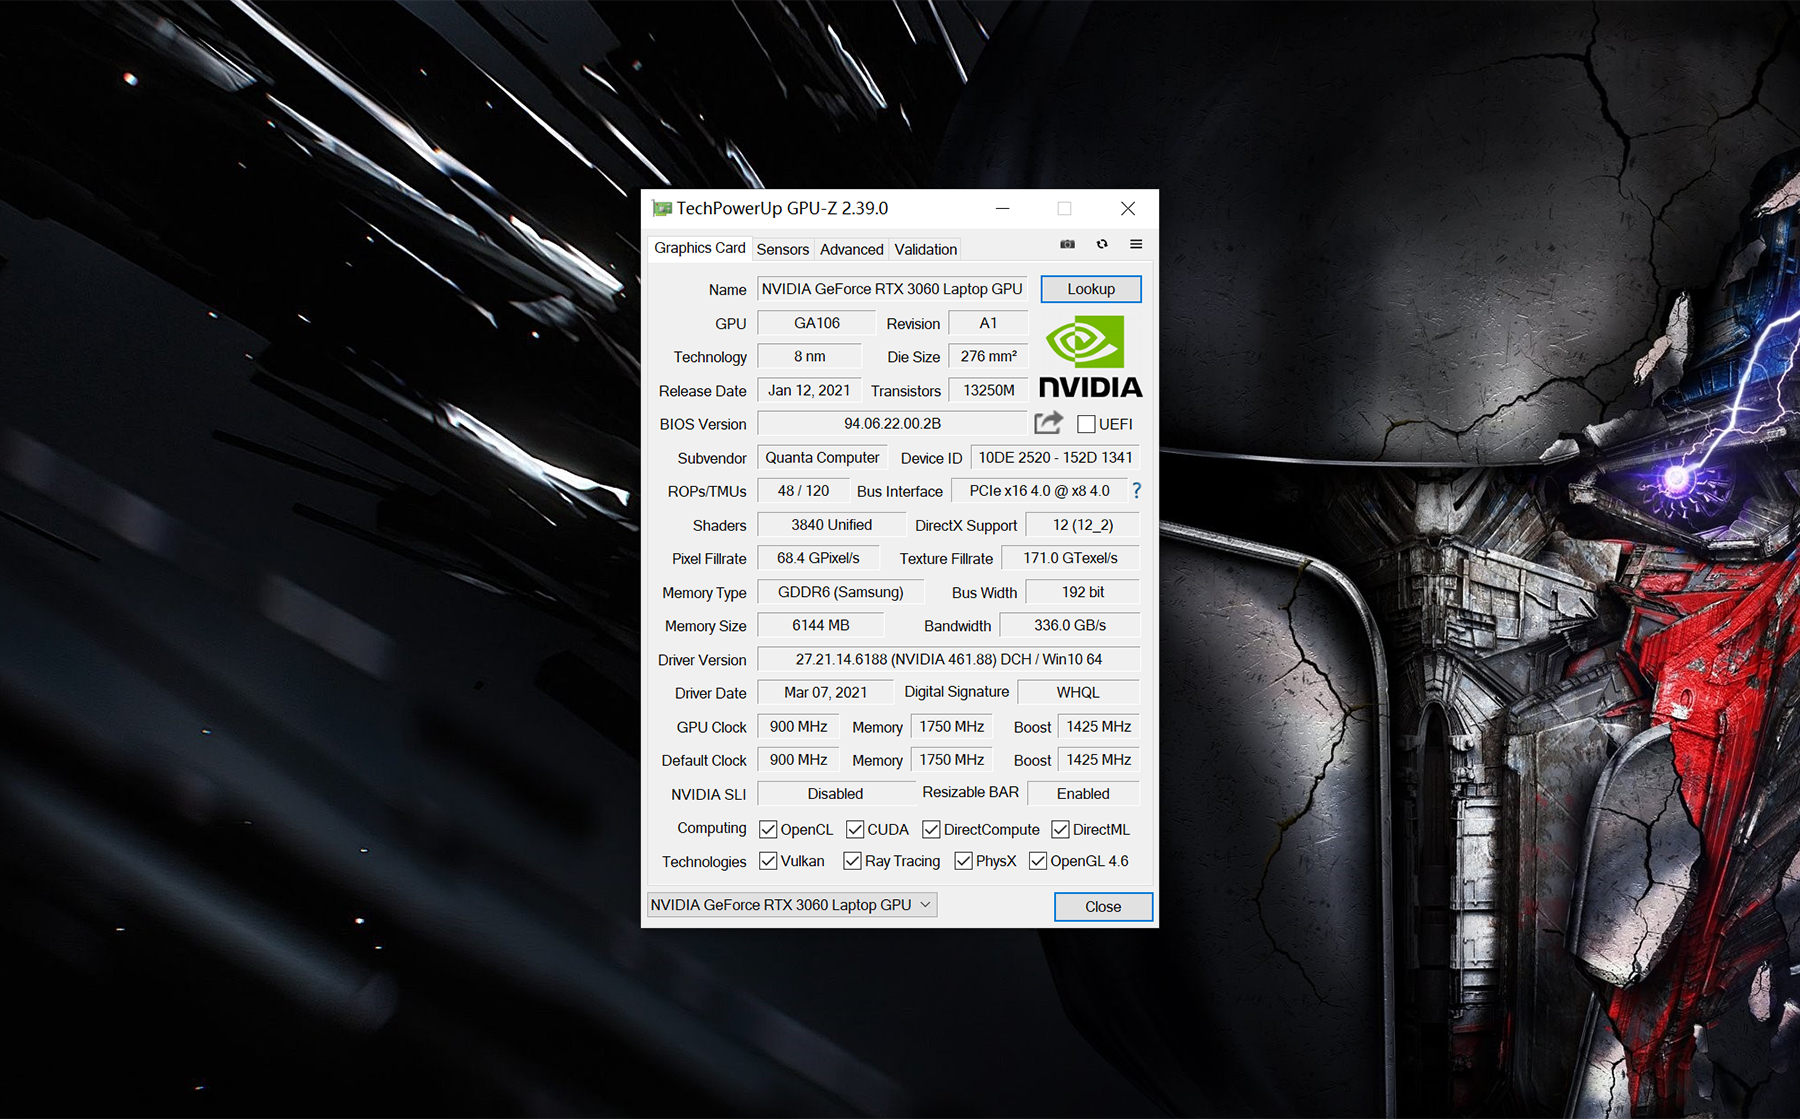Screen dimensions: 1800x1119
Task: Click the BIOS Version value 94.06.22.00.2B
Action: pyautogui.click(x=892, y=423)
